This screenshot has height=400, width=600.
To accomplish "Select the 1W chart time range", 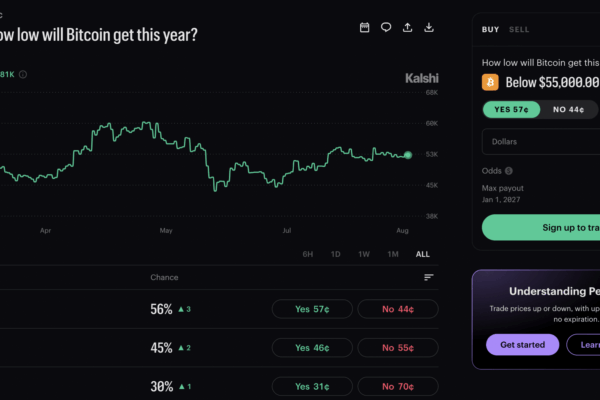I will [364, 254].
